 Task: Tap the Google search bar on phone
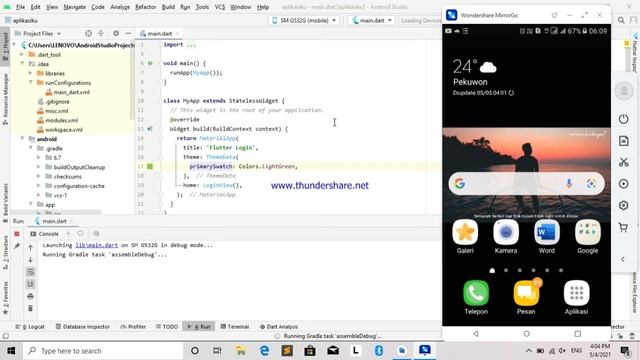click(527, 184)
